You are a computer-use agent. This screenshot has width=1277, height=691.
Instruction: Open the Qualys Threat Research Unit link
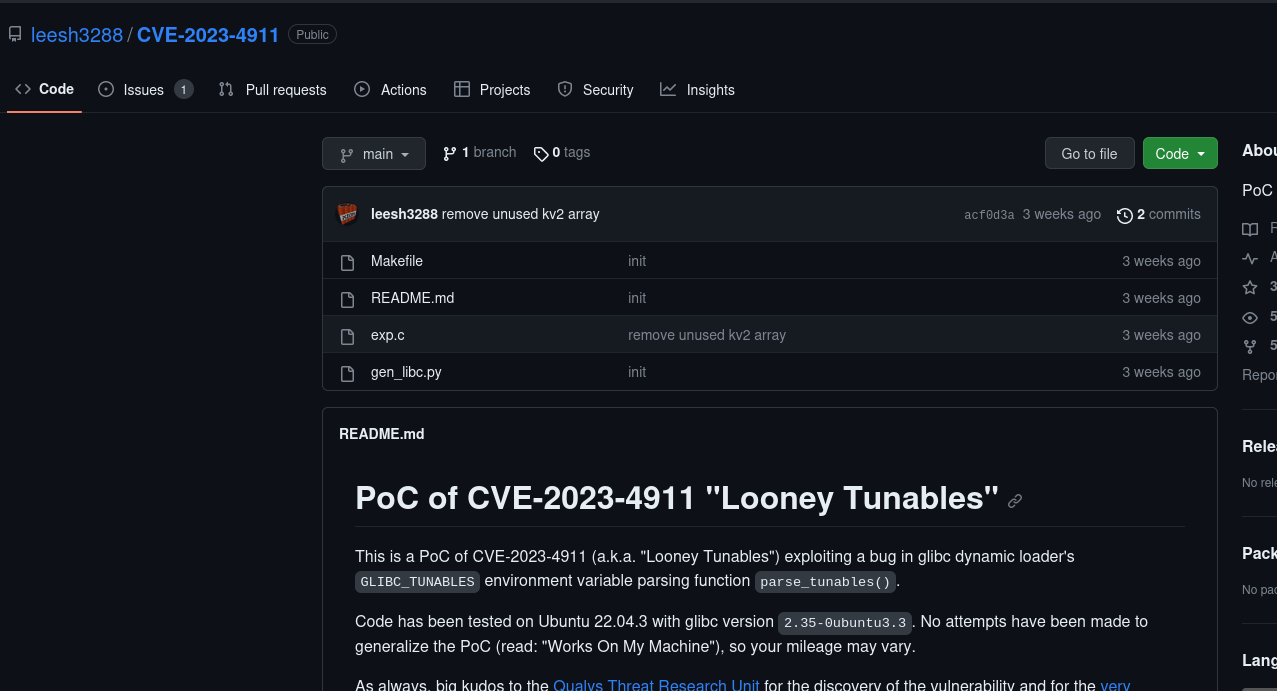pos(656,686)
